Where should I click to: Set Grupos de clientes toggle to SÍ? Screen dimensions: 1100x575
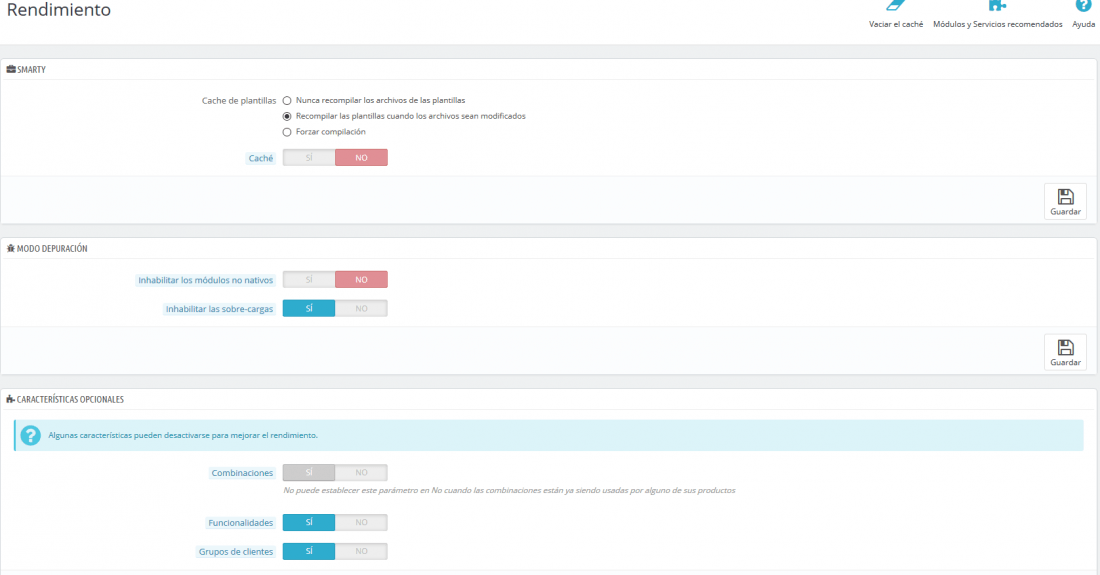click(309, 551)
